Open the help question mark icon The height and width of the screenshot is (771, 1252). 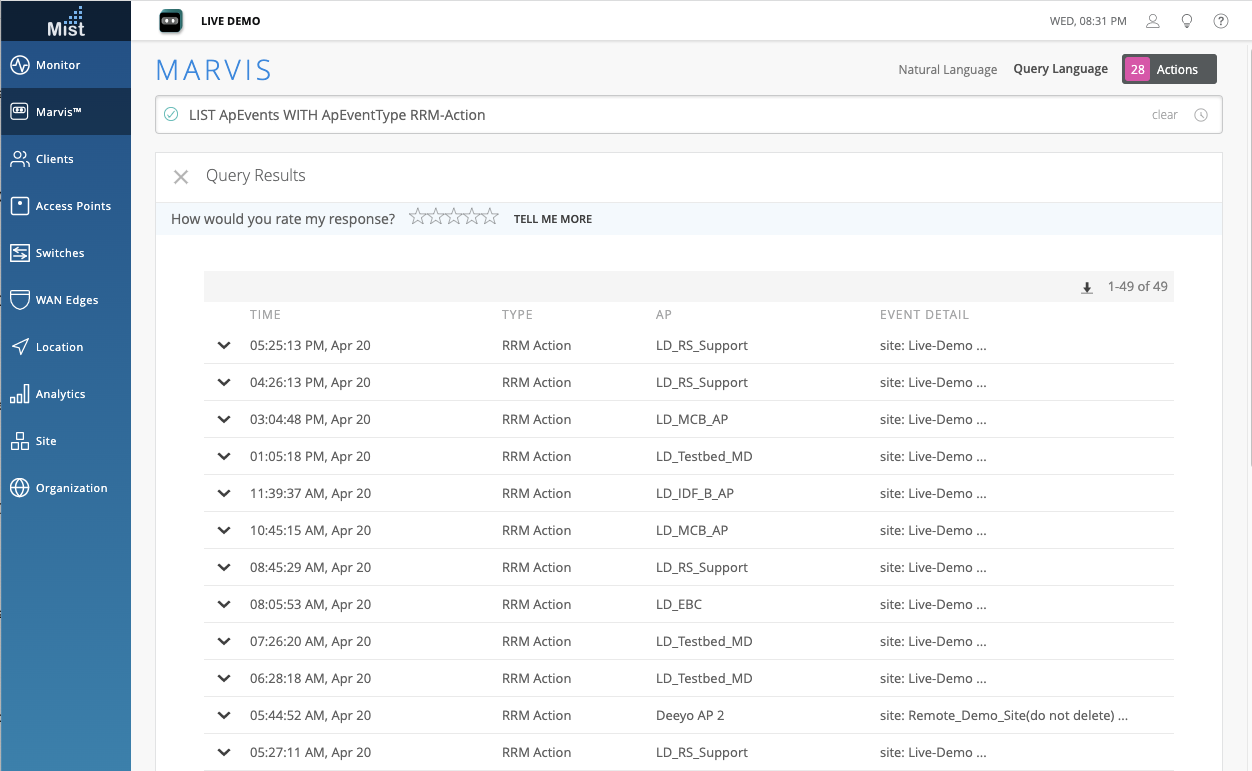(1221, 21)
